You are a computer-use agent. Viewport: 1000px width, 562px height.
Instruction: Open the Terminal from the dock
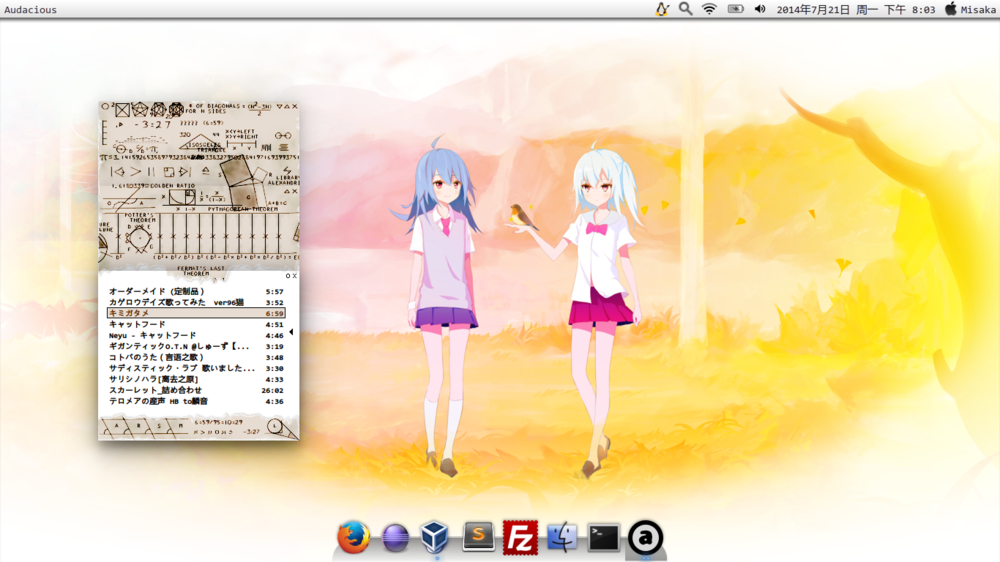tap(603, 537)
